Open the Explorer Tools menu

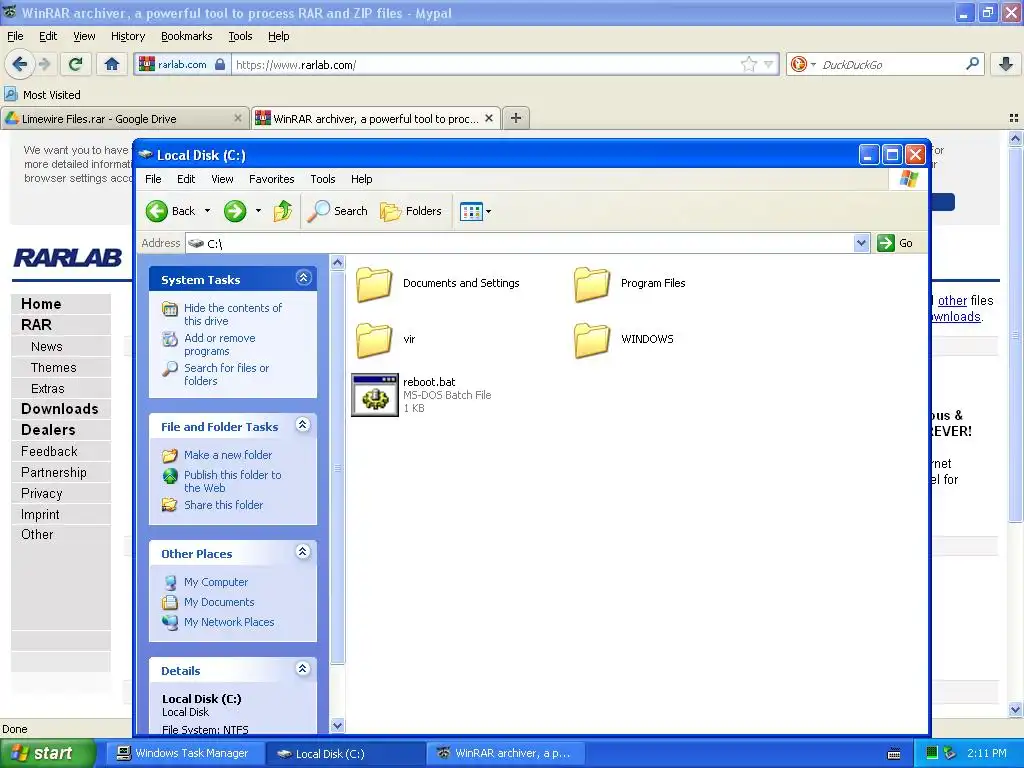pos(323,179)
